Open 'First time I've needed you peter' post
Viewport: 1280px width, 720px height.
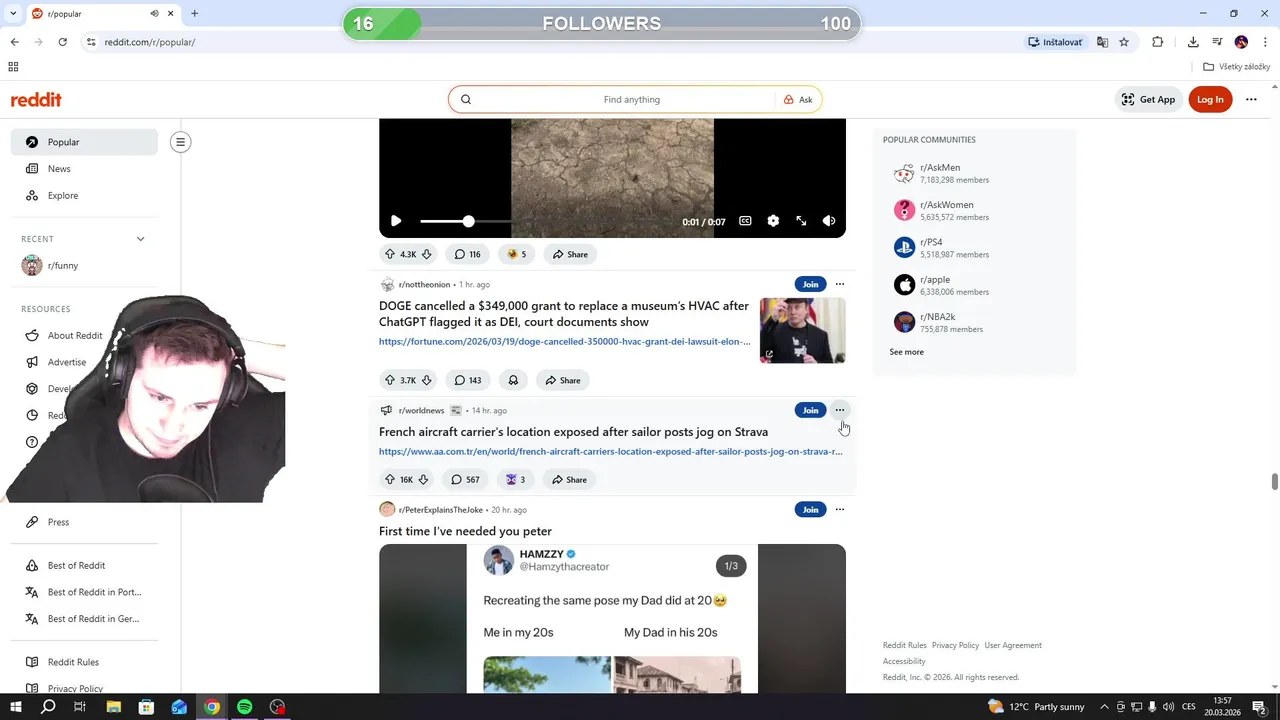pyautogui.click(x=465, y=531)
